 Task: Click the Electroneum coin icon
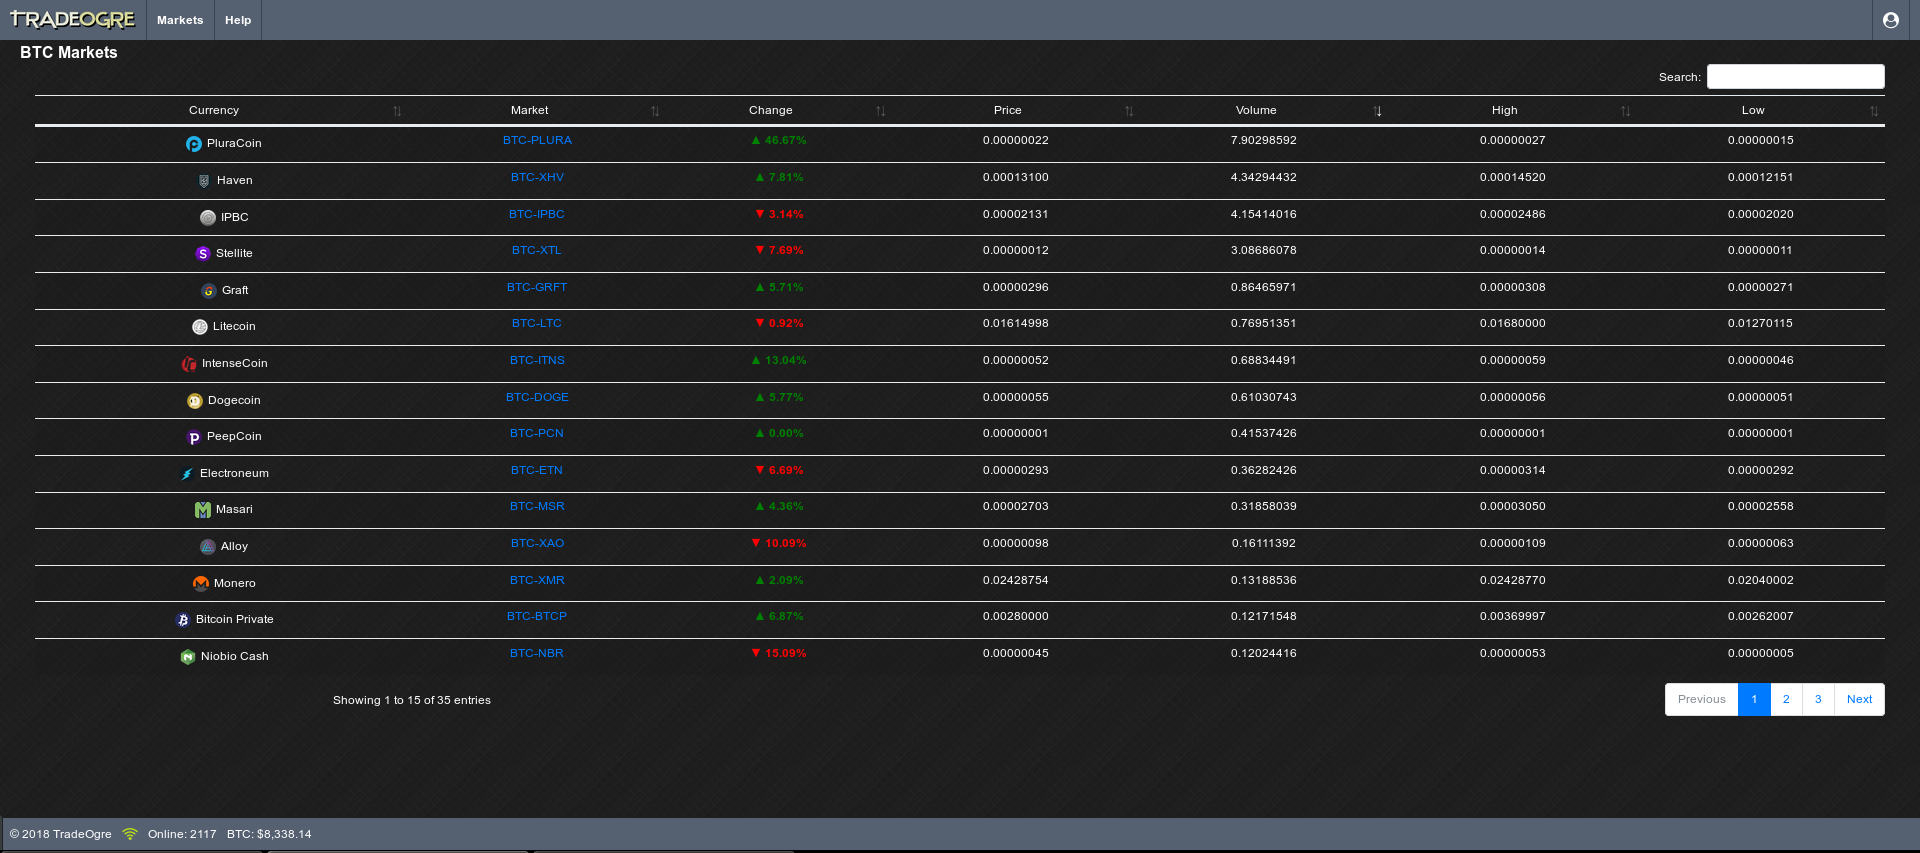click(187, 474)
